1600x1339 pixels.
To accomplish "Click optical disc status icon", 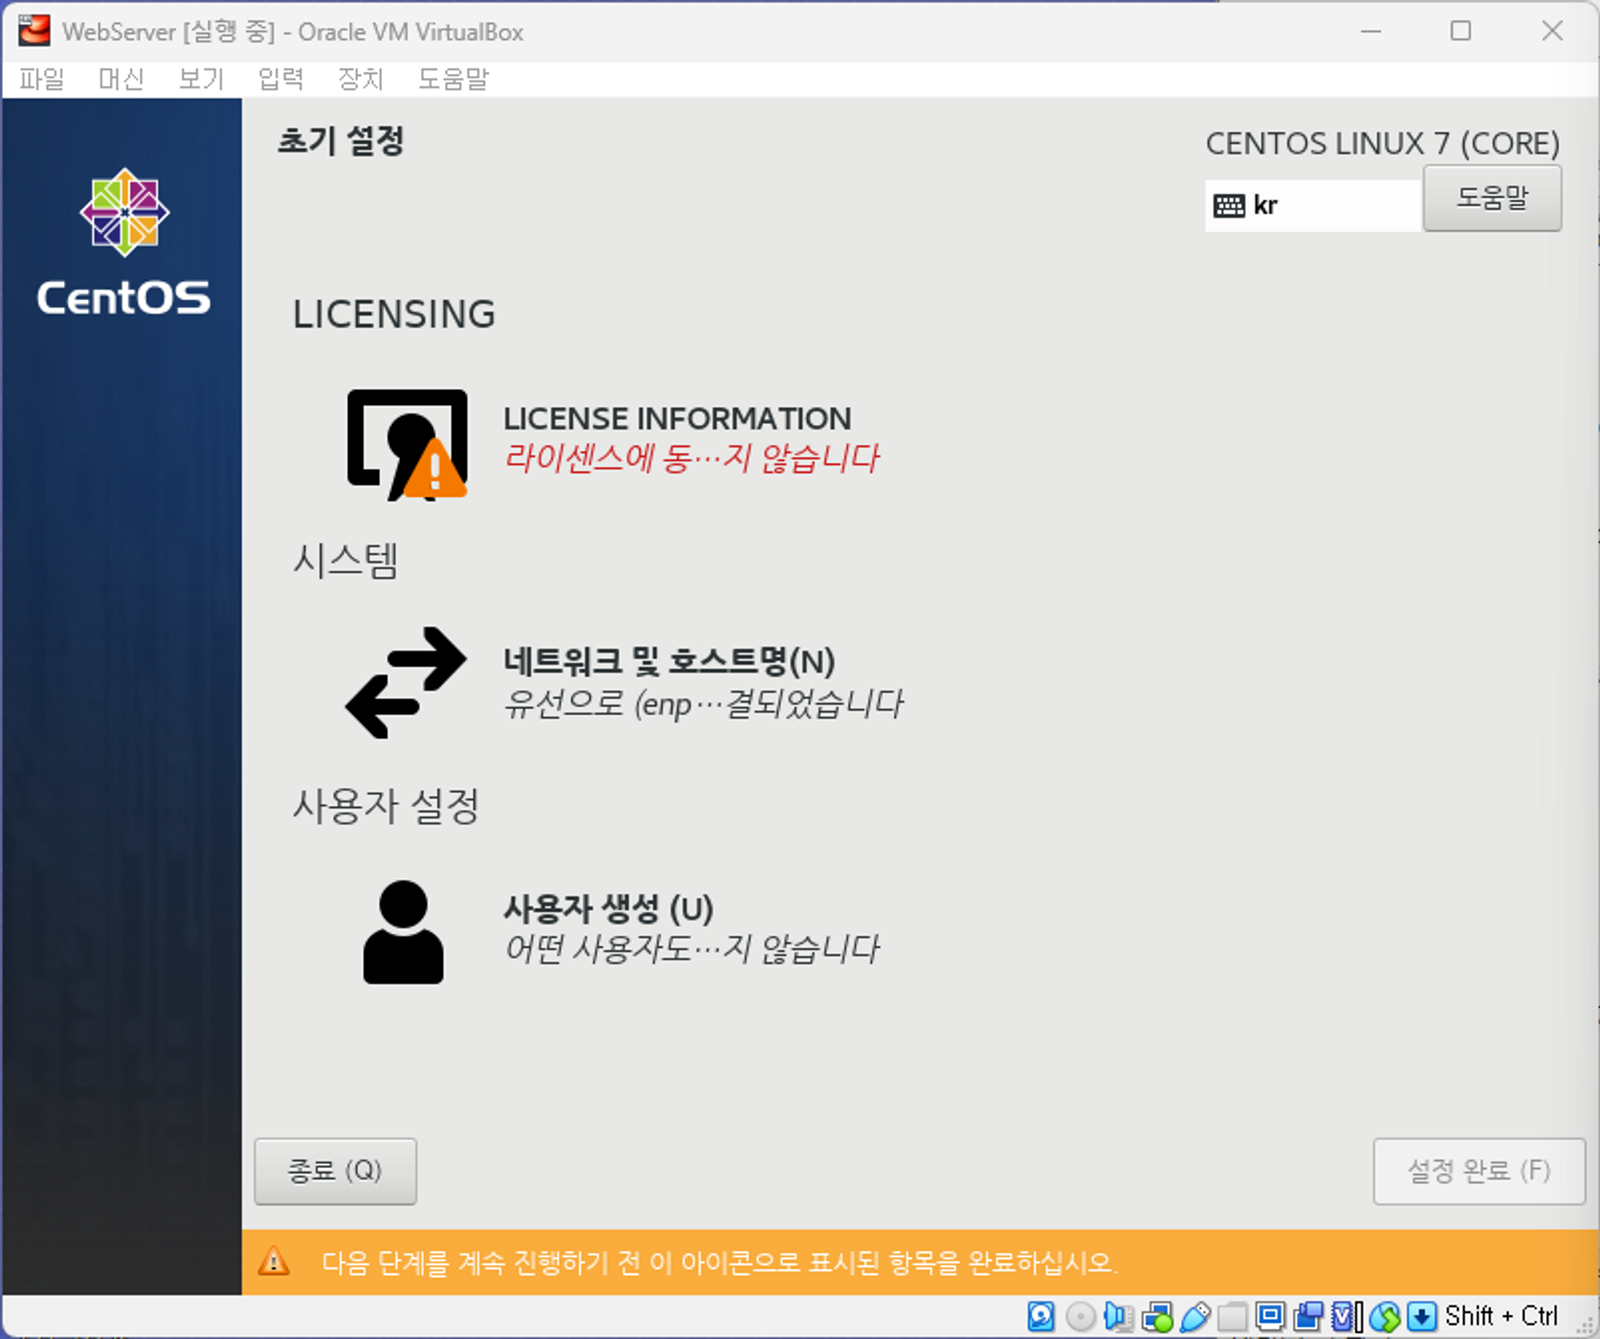I will click(1080, 1316).
